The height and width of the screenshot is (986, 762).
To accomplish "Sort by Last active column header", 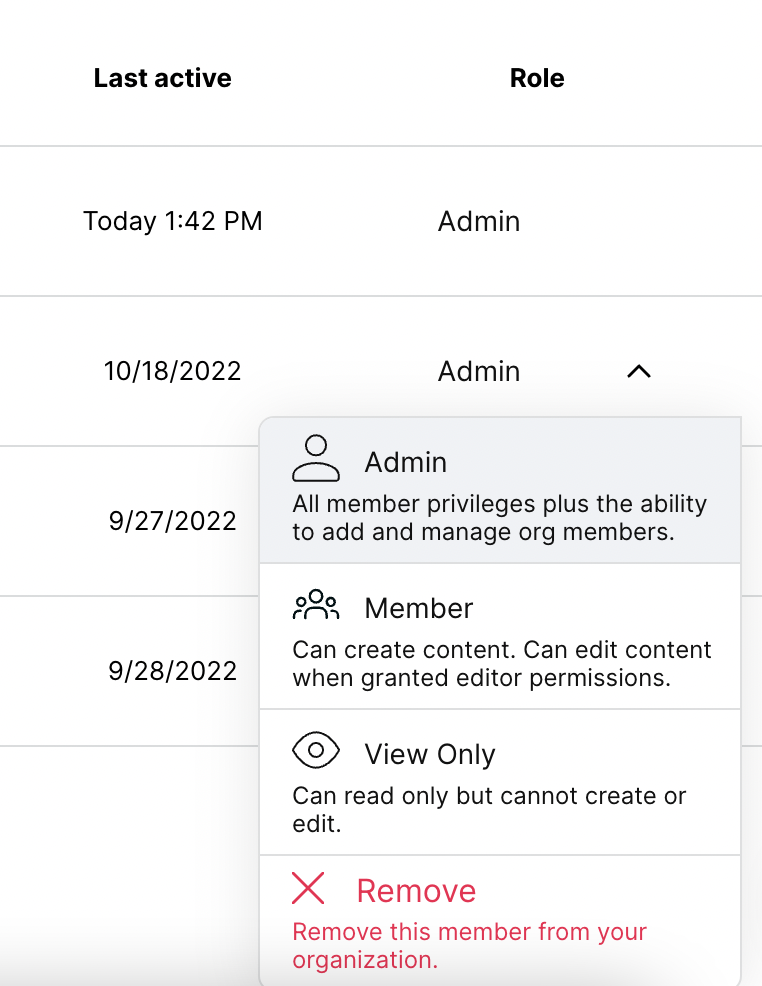I will pyautogui.click(x=163, y=78).
